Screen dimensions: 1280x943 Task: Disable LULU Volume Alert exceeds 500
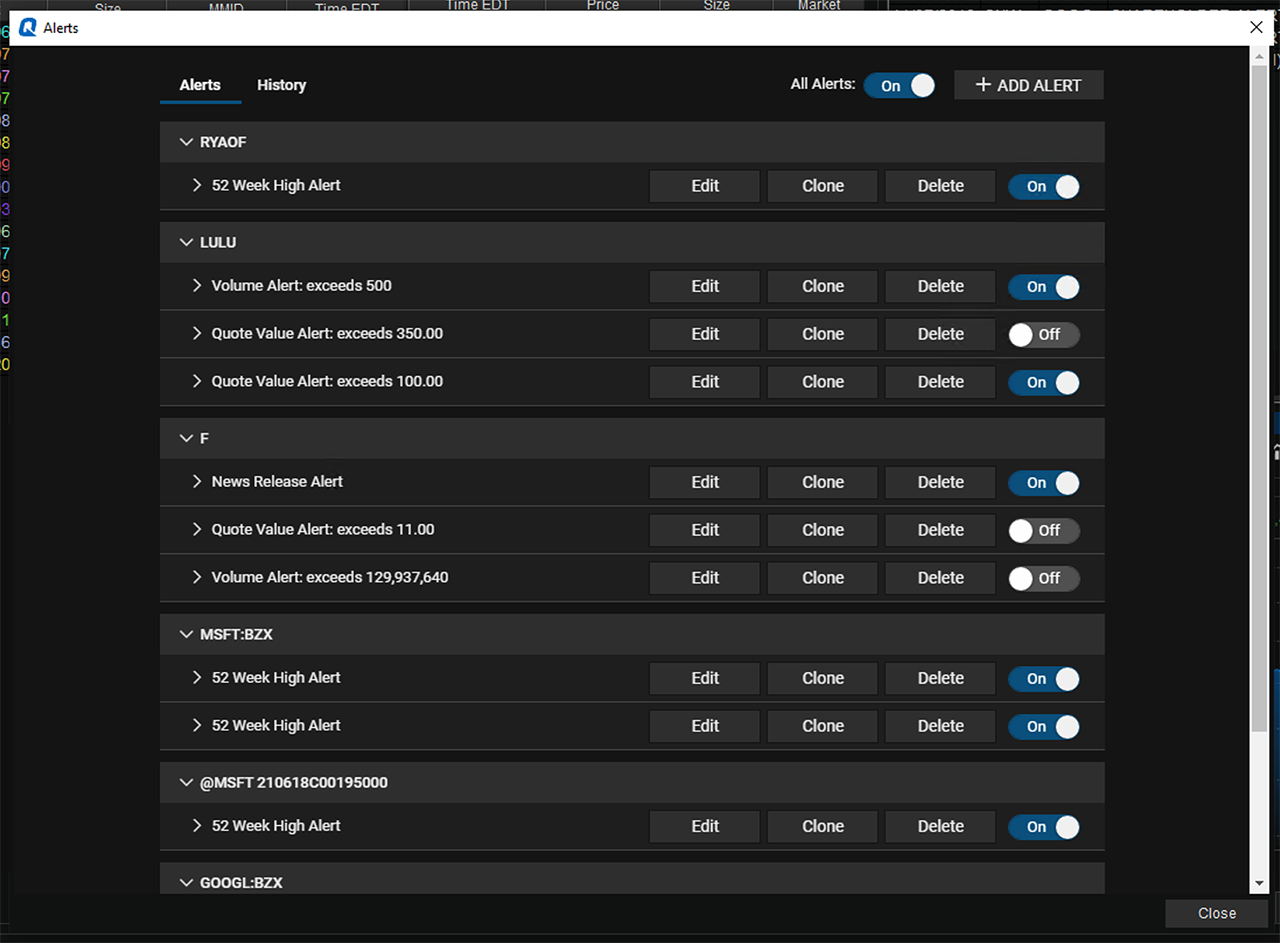click(x=1044, y=286)
